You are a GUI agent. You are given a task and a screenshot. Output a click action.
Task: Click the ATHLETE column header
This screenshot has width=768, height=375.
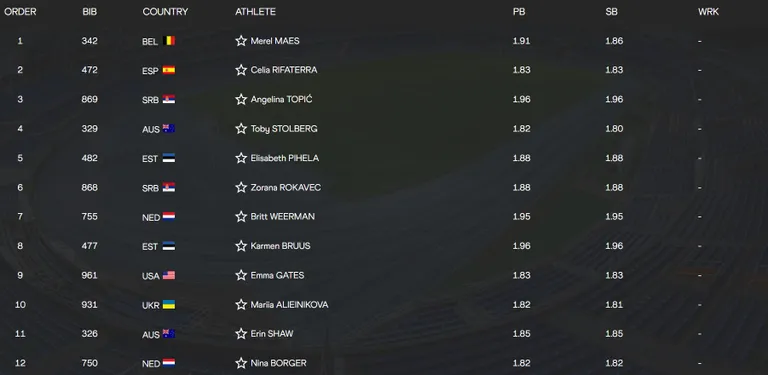(255, 12)
